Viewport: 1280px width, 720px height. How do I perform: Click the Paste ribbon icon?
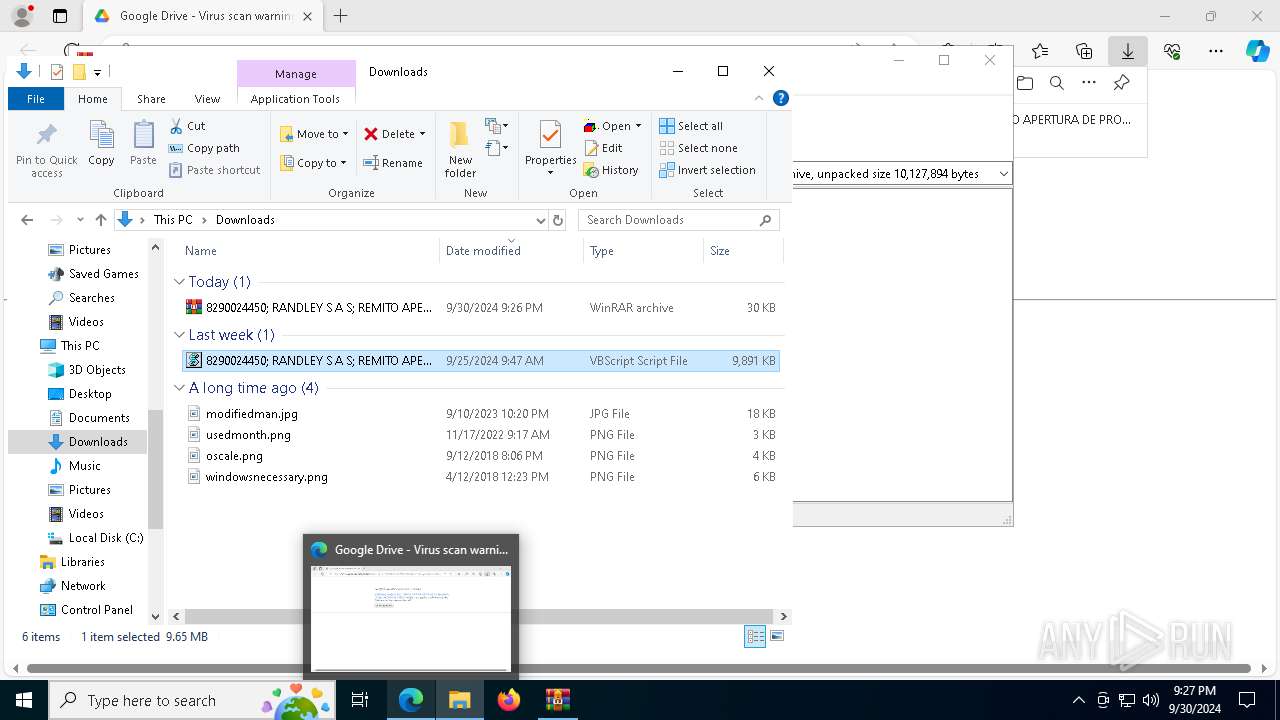(x=143, y=135)
